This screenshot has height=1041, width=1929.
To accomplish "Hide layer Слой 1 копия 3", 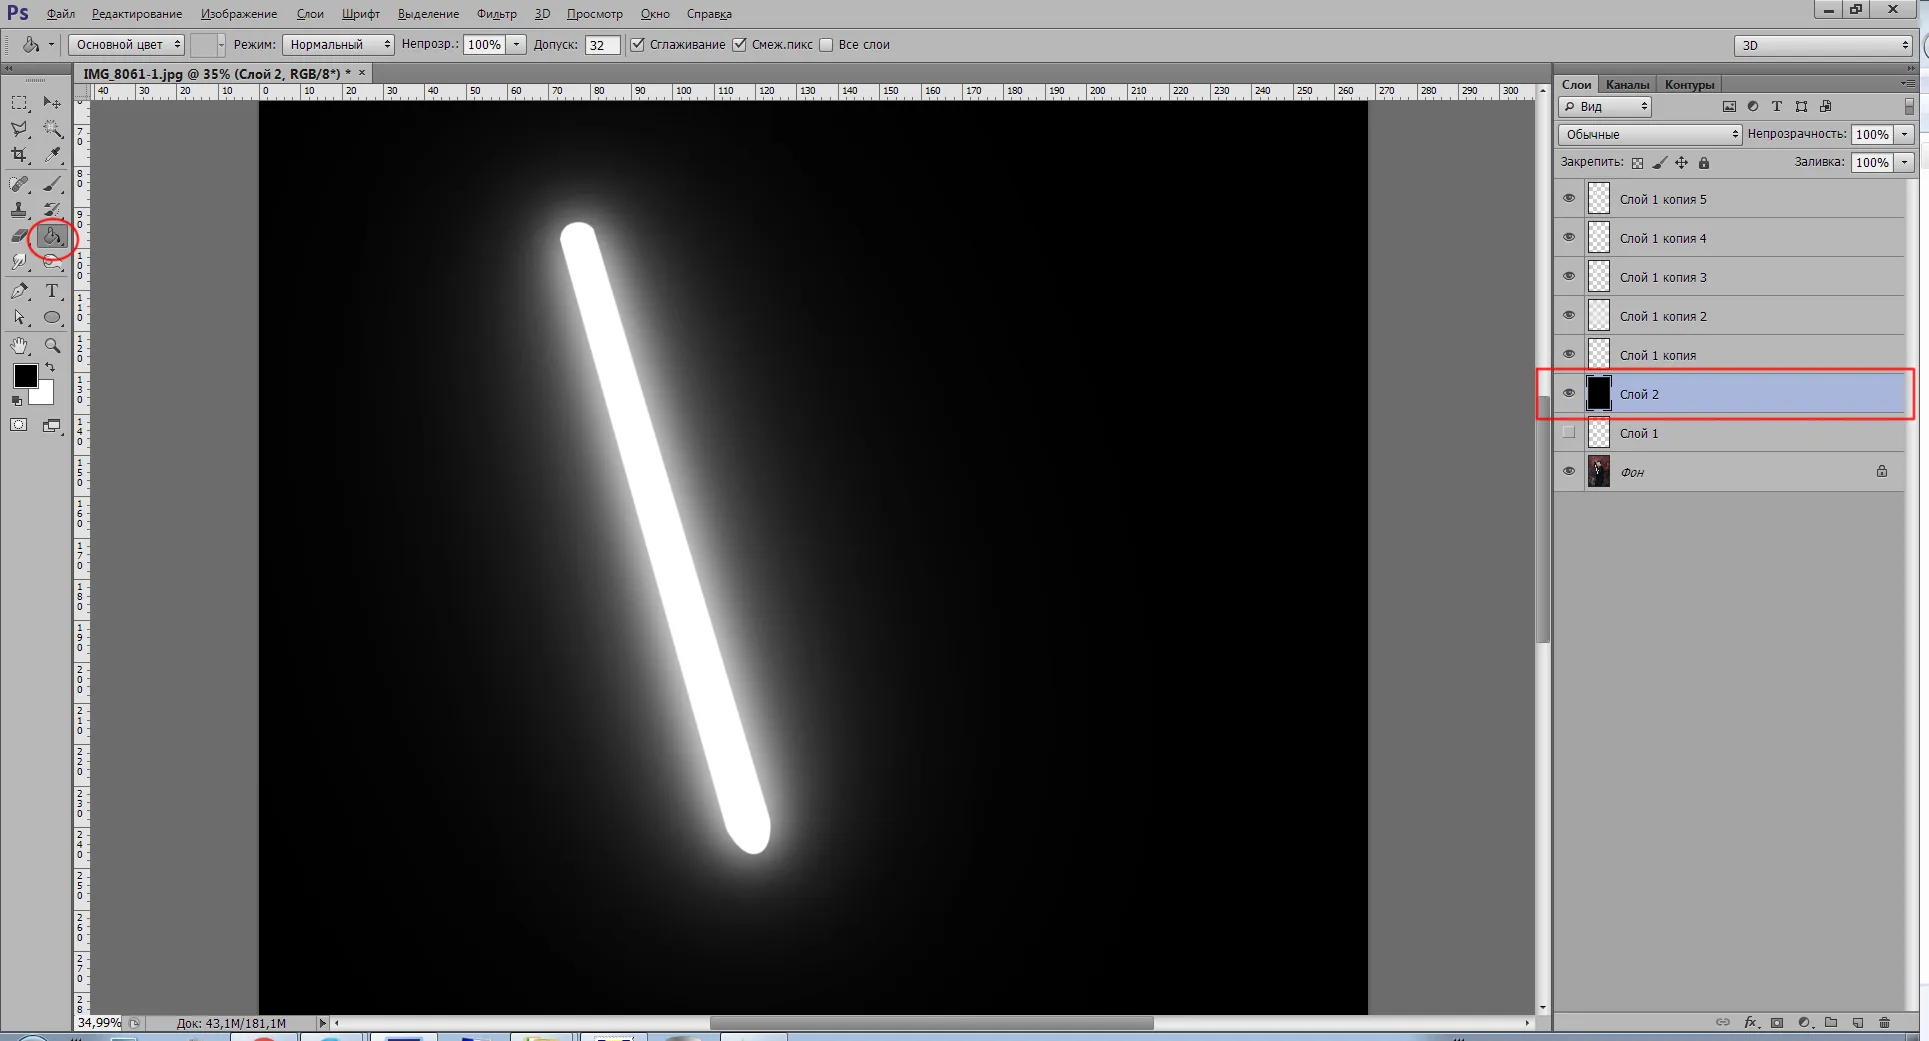I will click(1568, 277).
